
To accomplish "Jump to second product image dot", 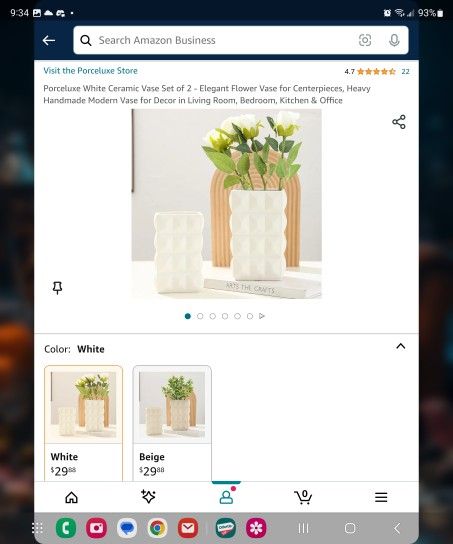I will (x=200, y=316).
